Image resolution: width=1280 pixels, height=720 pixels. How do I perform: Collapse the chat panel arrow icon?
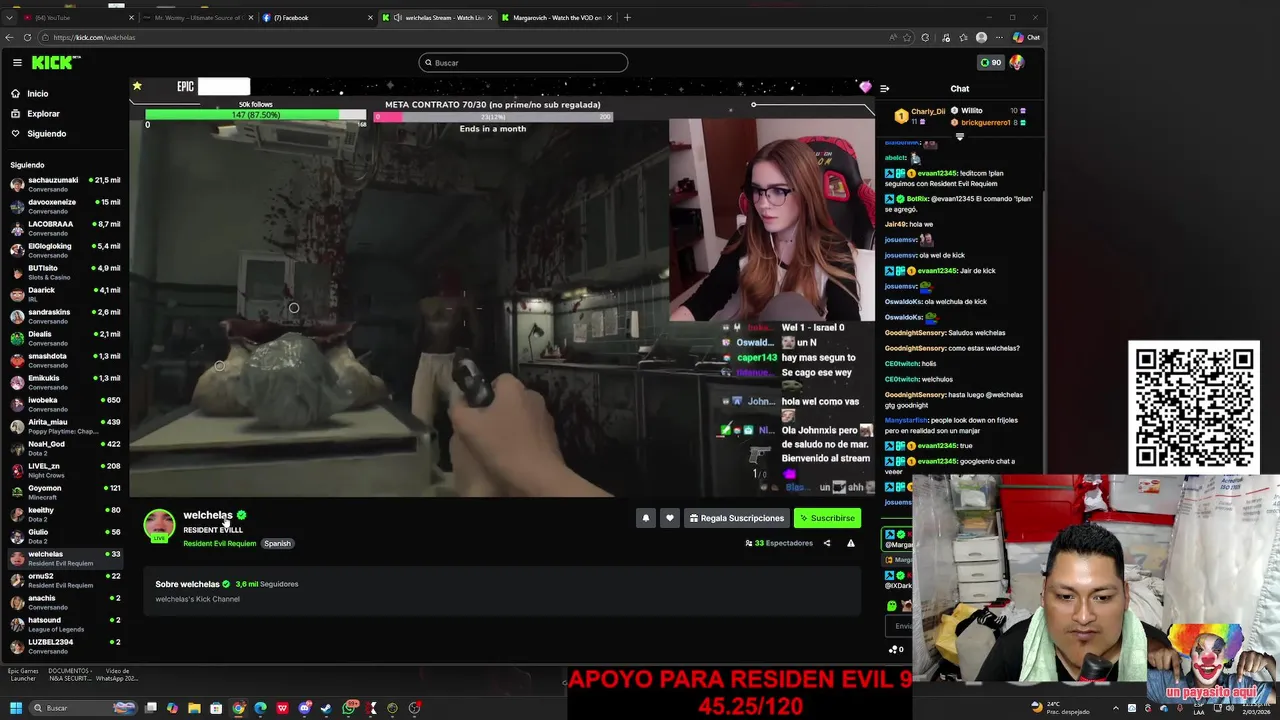pyautogui.click(x=884, y=88)
